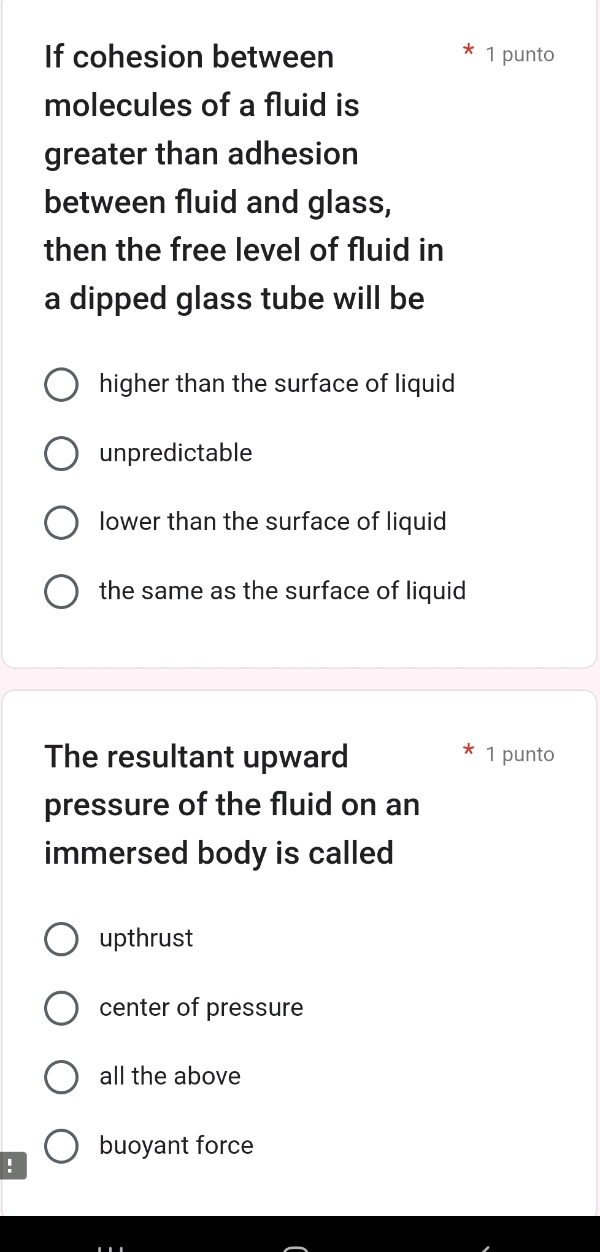This screenshot has height=1252, width=600.
Task: Click '1 punto' label on upward pressure question
Action: 519,755
